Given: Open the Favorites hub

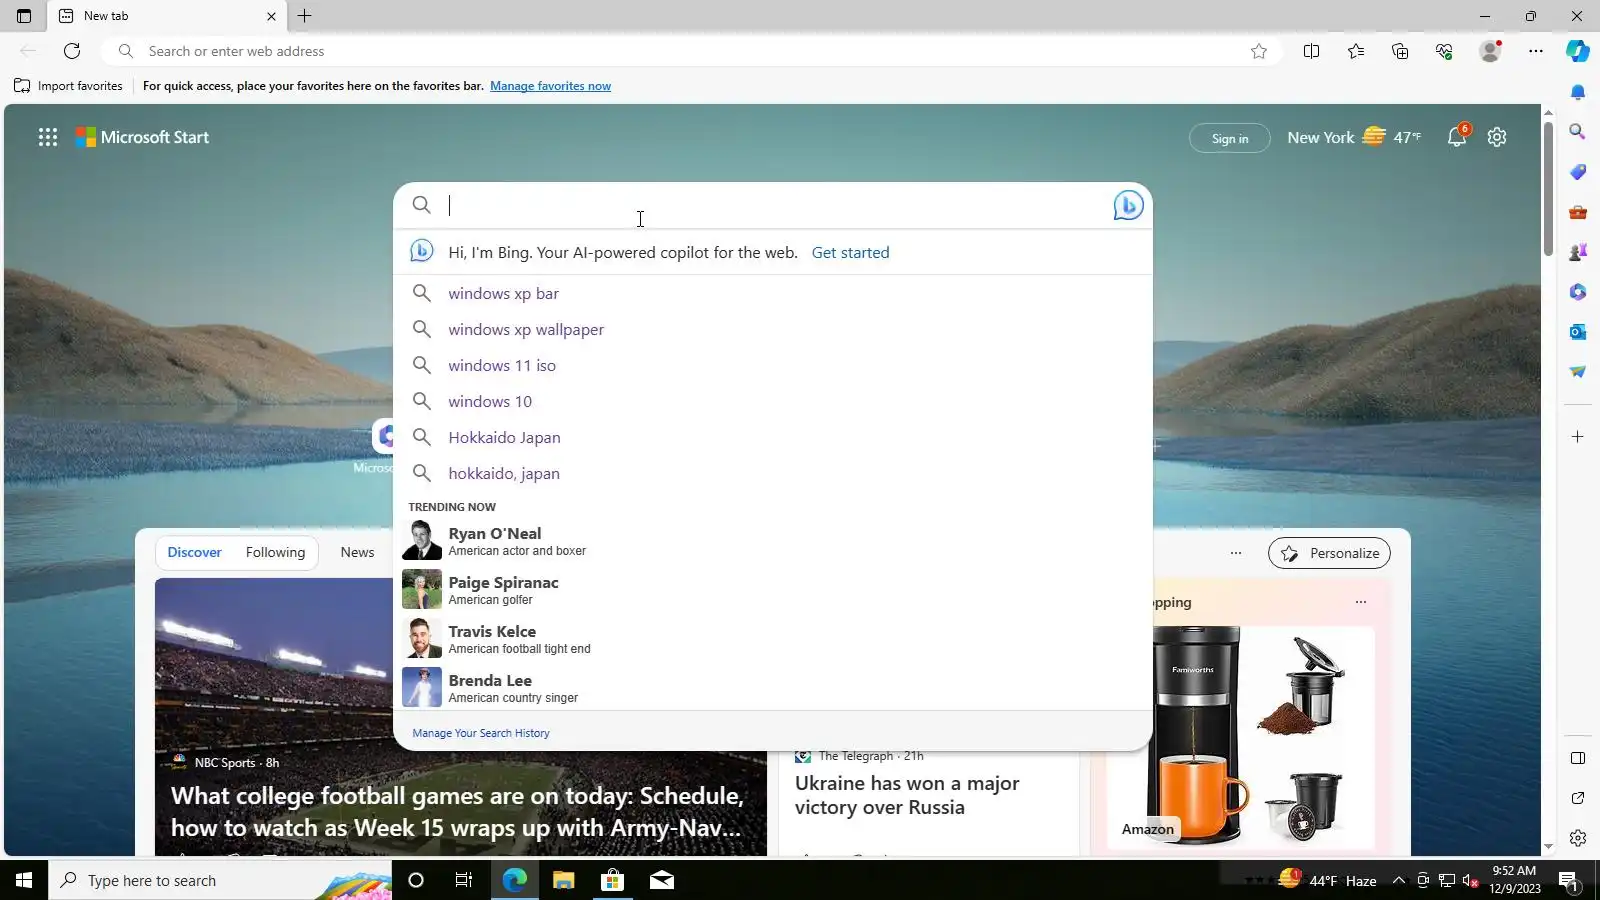Looking at the screenshot, I should pyautogui.click(x=1356, y=51).
